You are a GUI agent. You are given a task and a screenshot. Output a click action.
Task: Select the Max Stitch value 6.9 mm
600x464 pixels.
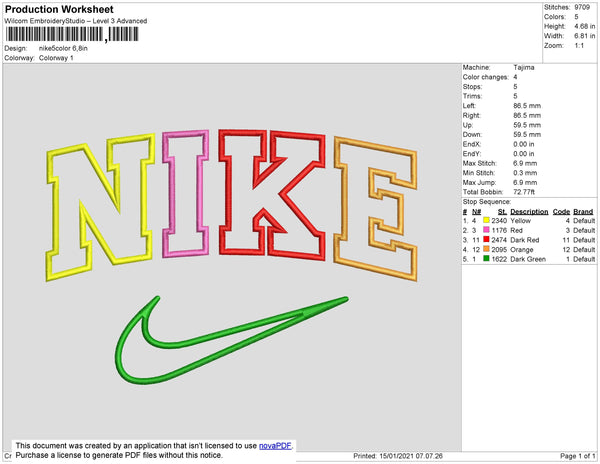click(x=525, y=163)
